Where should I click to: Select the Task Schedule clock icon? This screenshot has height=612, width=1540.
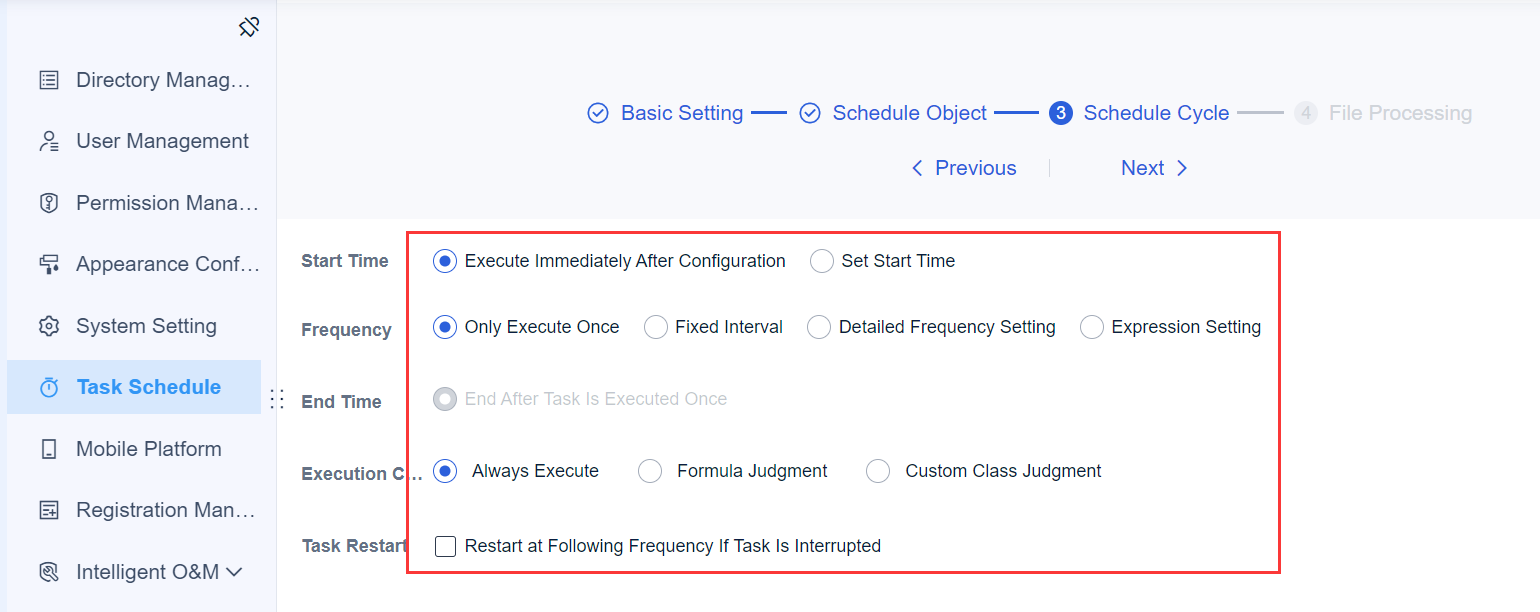pyautogui.click(x=50, y=386)
